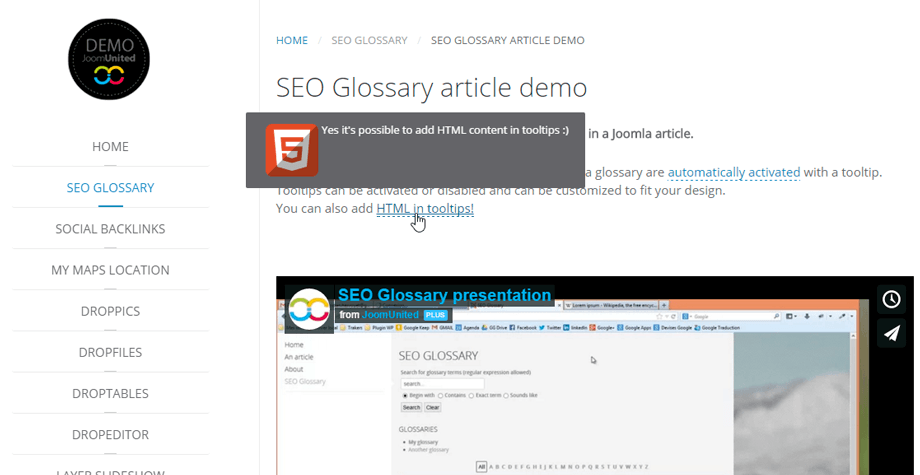The width and height of the screenshot is (920, 475).
Task: Open DROPEDITOR sidebar item
Action: point(110,435)
